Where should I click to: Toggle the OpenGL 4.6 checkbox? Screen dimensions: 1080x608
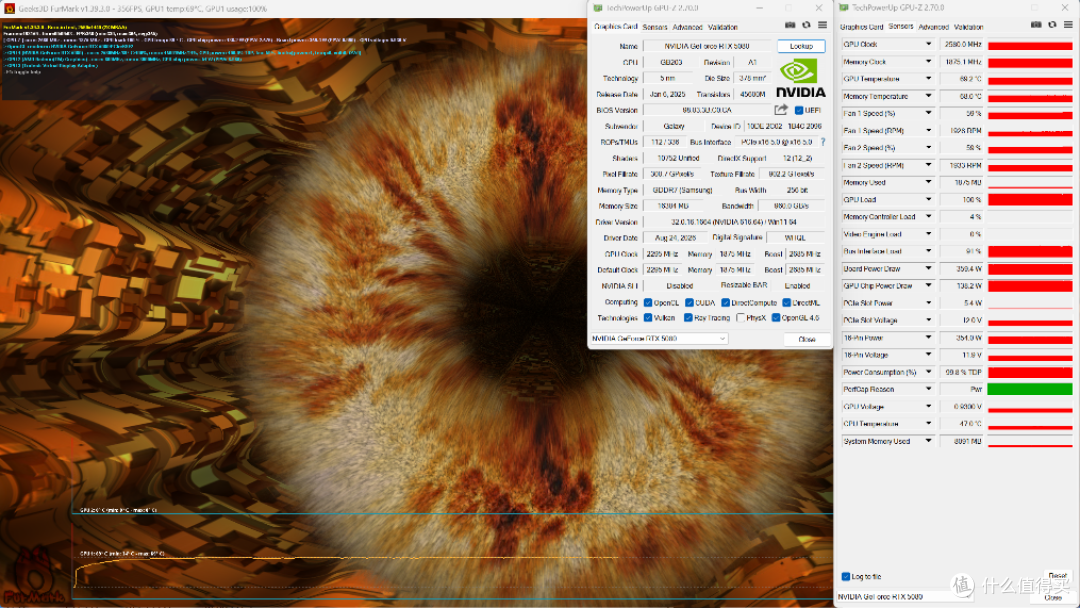click(x=776, y=317)
